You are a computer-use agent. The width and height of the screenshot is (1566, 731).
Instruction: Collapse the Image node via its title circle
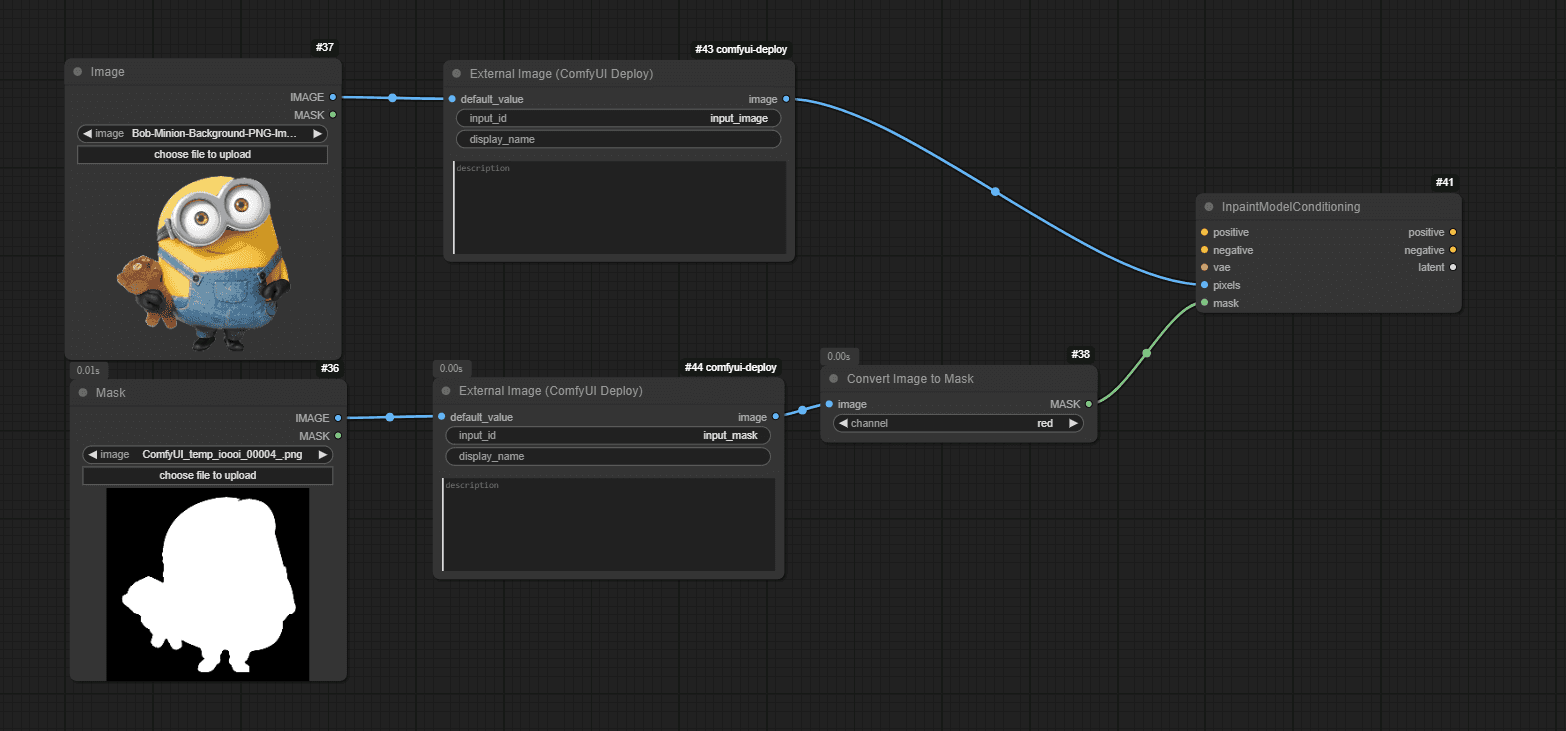click(x=77, y=71)
